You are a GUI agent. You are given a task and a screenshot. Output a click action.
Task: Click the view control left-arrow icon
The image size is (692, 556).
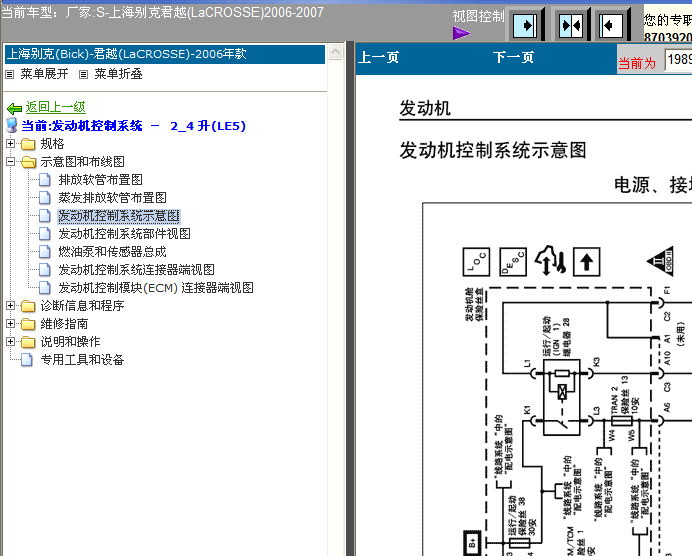point(611,26)
